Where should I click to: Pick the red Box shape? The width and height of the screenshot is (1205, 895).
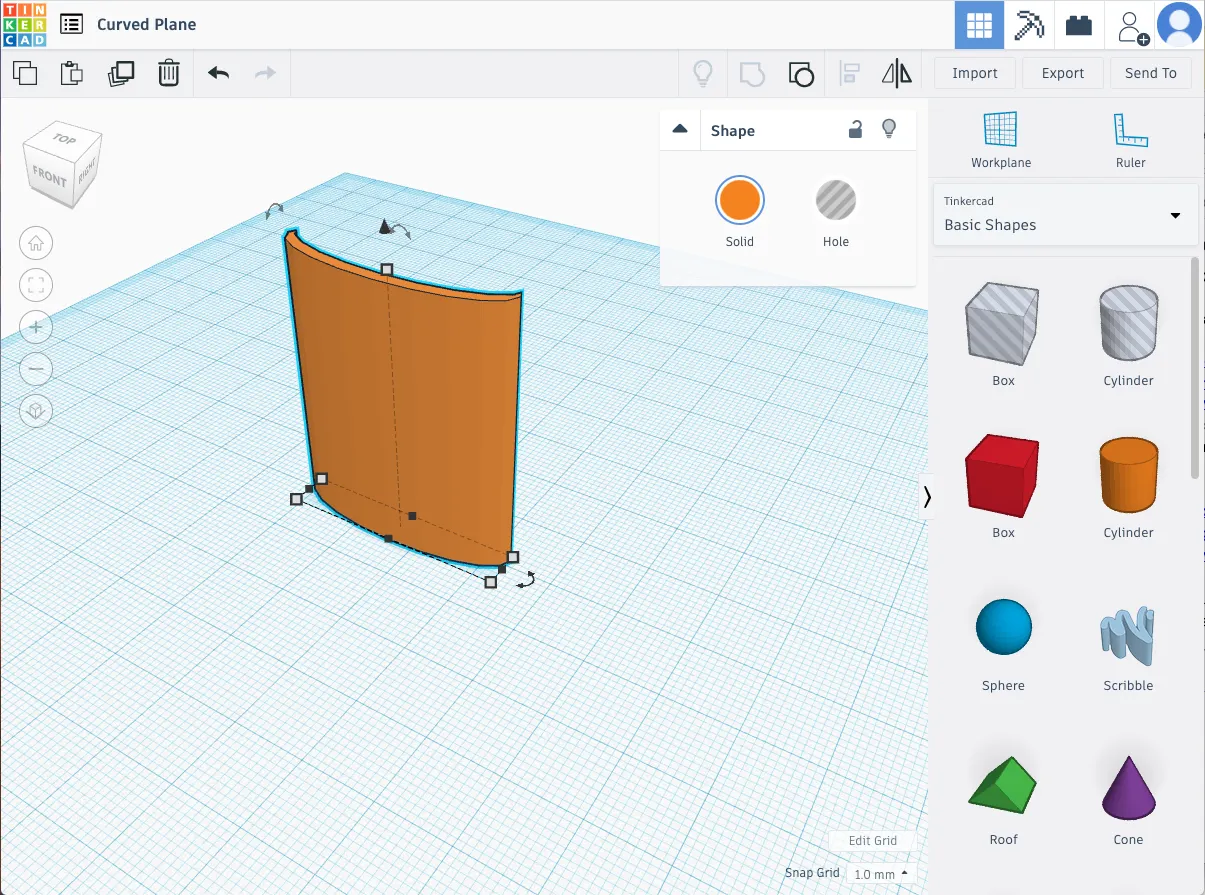point(1003,474)
